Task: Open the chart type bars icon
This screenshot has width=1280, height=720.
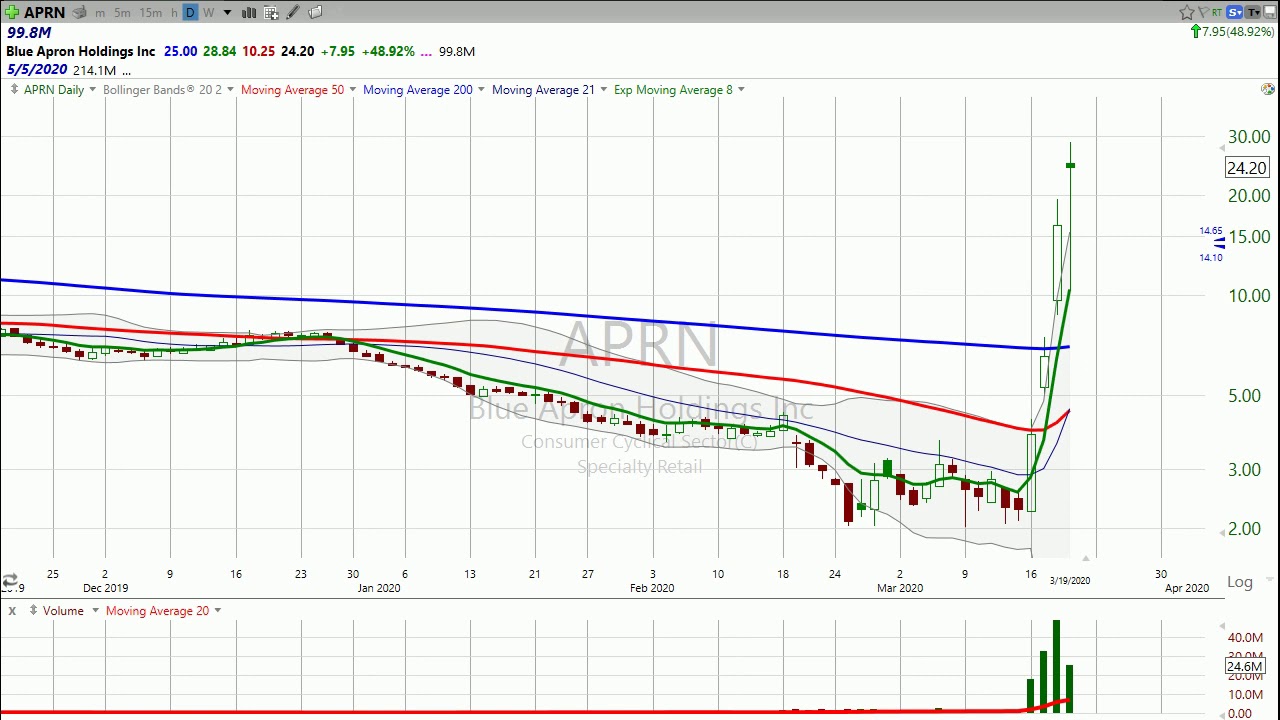Action: pyautogui.click(x=249, y=13)
